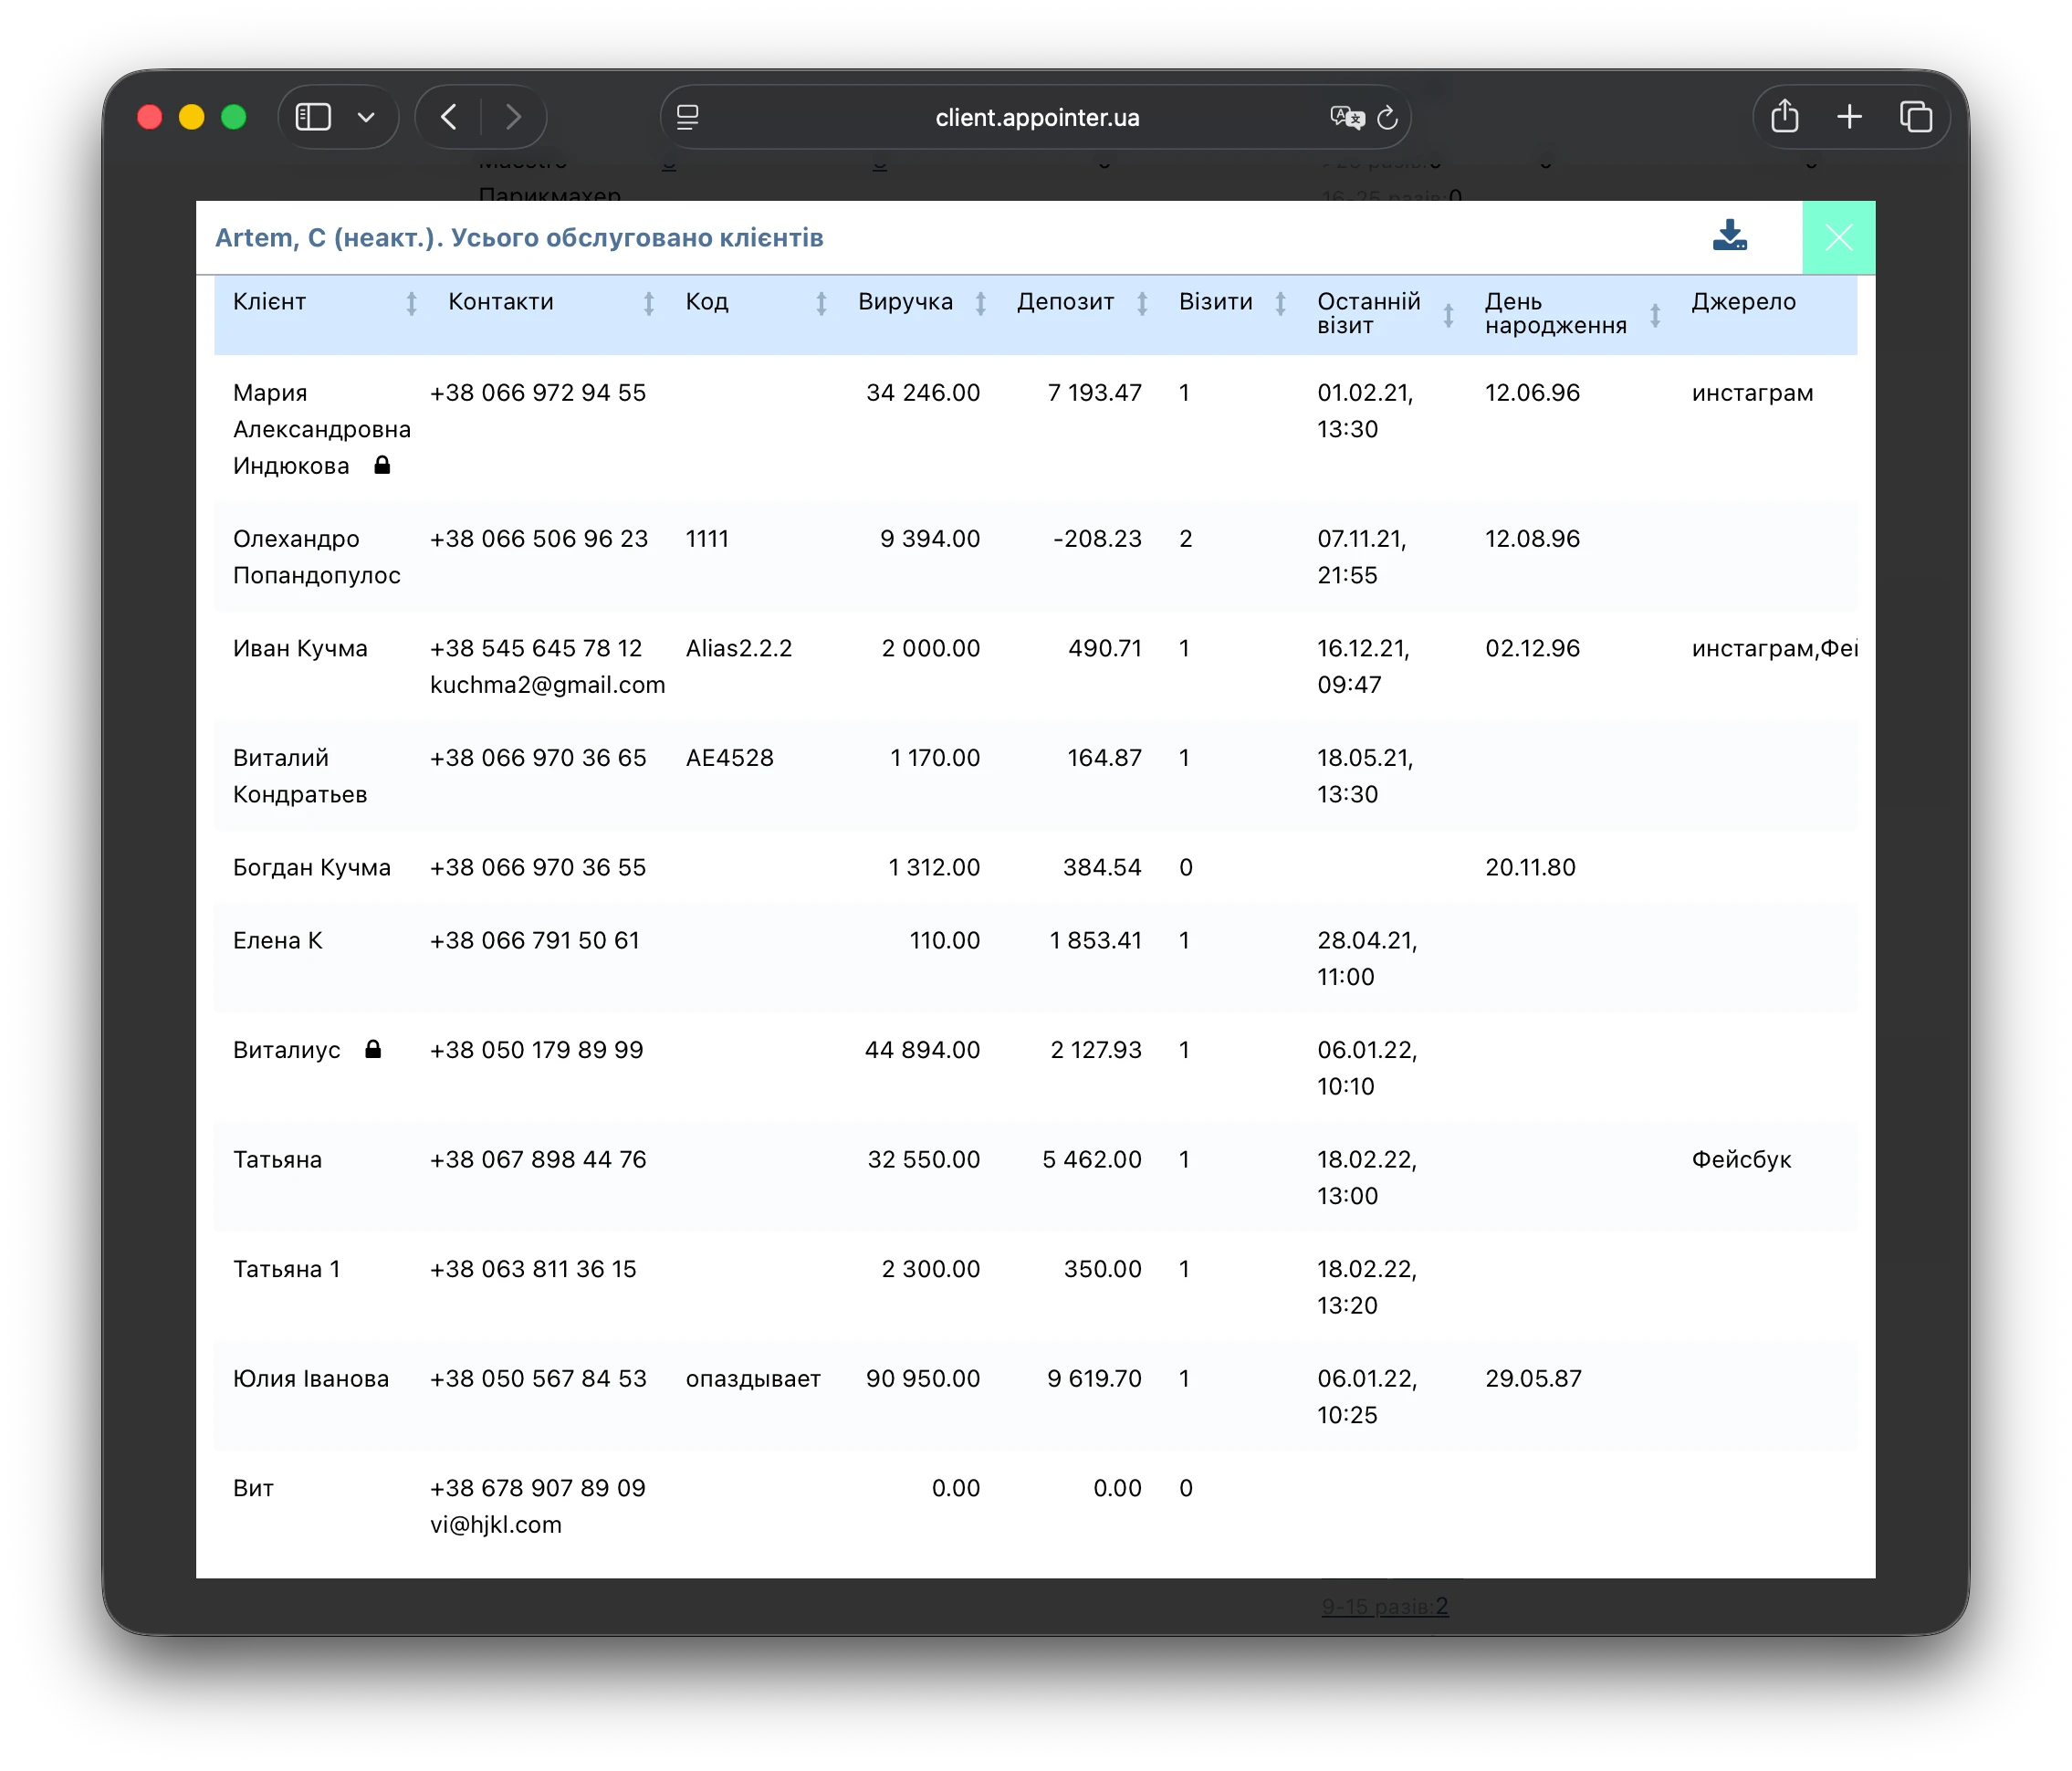Open Safari reader page menu icon
The image size is (2072, 1771).
point(687,117)
